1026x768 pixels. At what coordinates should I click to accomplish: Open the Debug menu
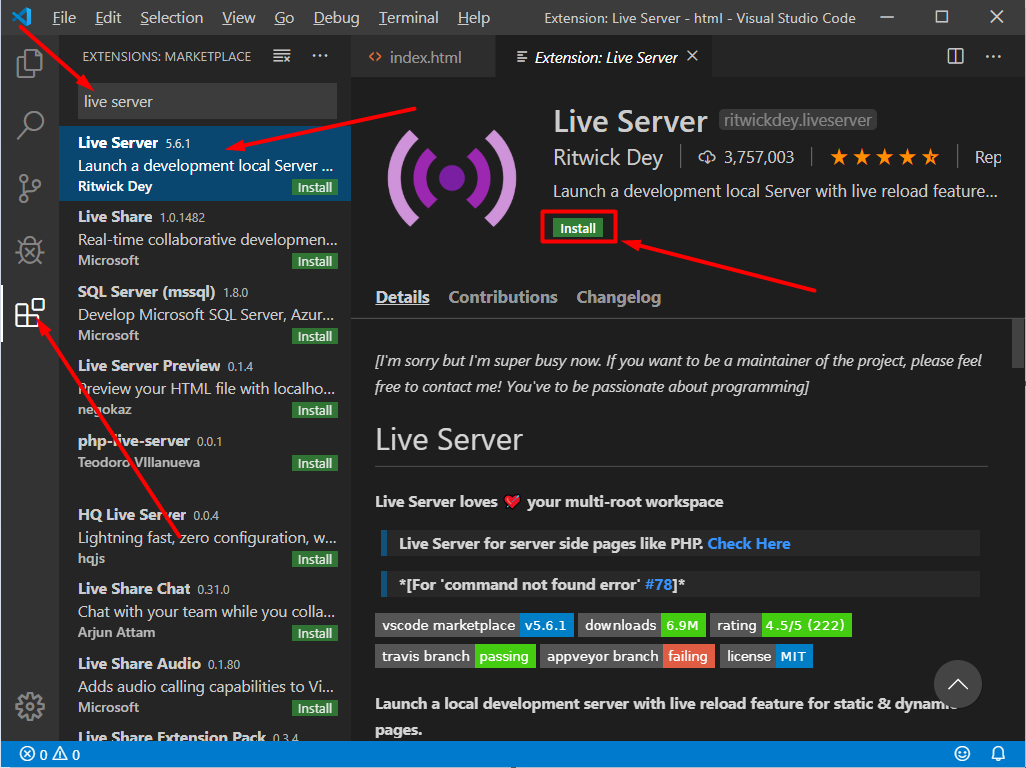(x=336, y=18)
